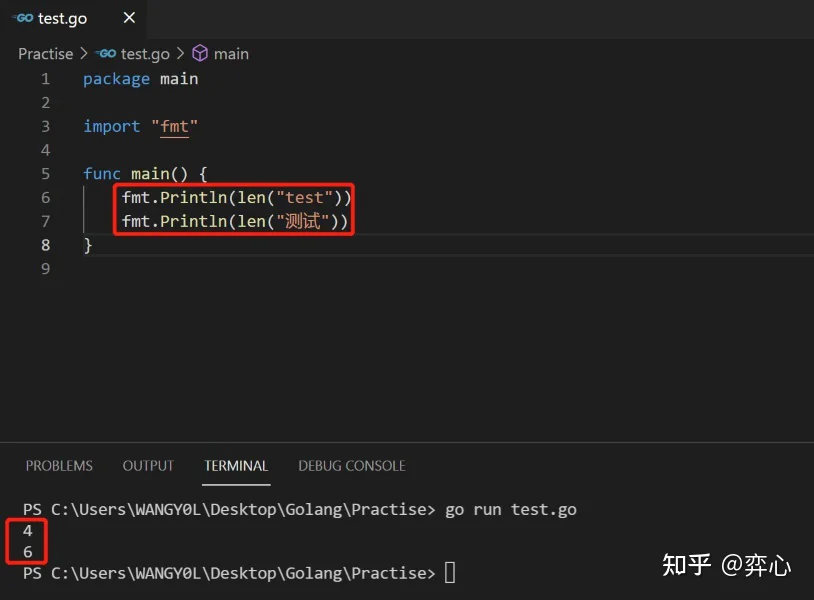
Task: Click the main symbol cube icon
Action: [200, 53]
